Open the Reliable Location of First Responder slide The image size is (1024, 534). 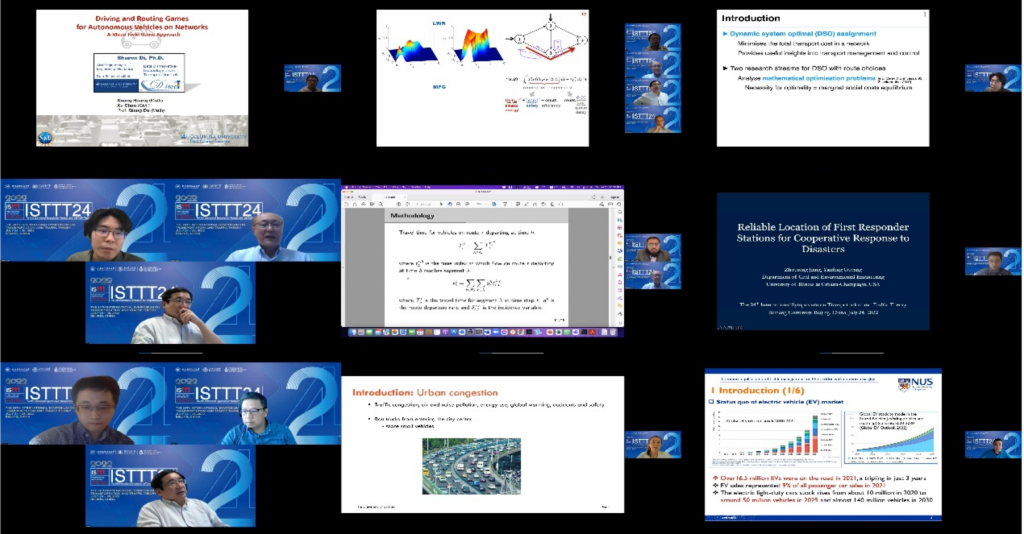822,261
